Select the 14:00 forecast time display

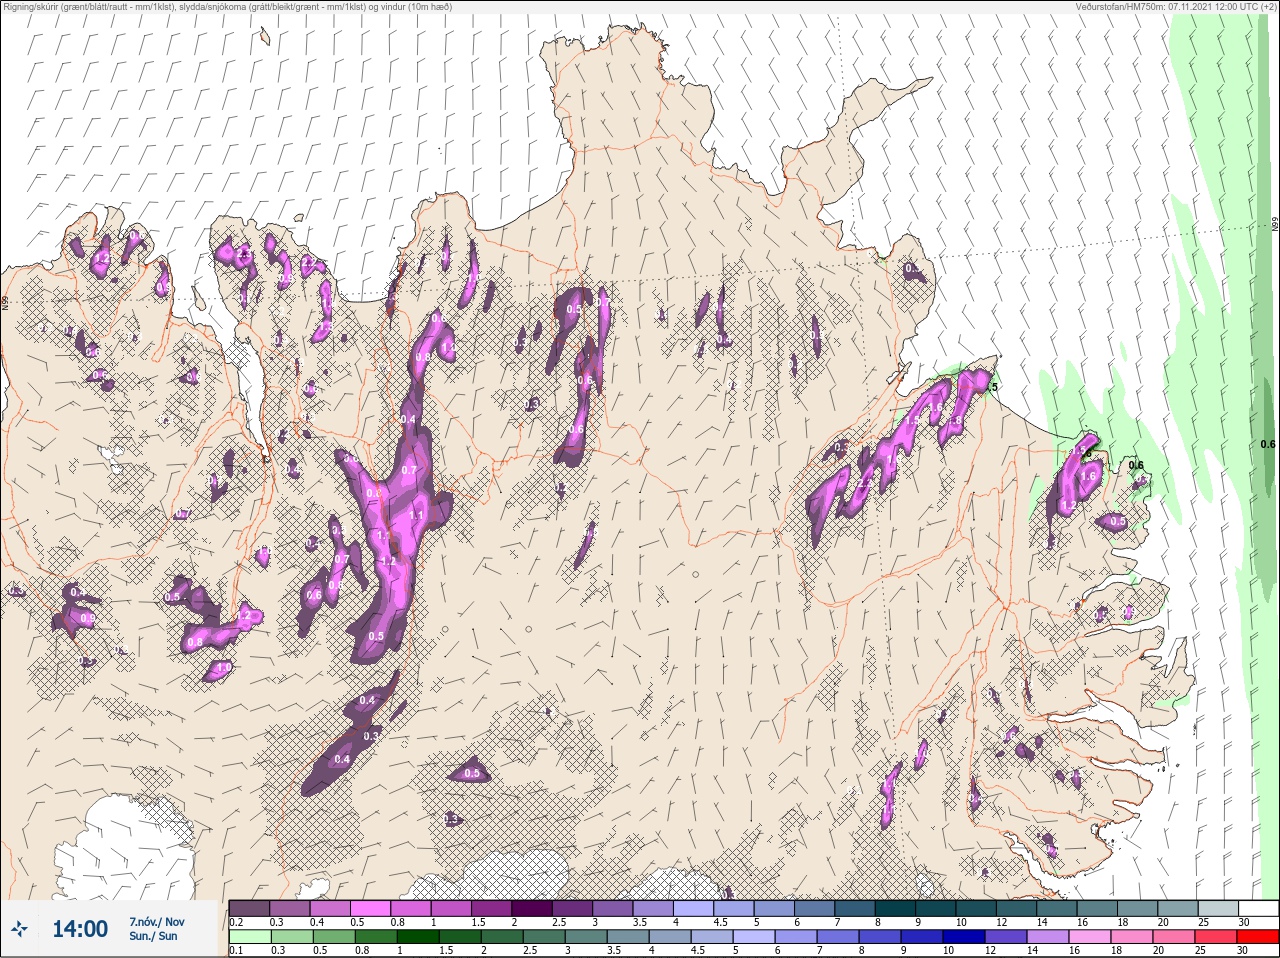80,929
